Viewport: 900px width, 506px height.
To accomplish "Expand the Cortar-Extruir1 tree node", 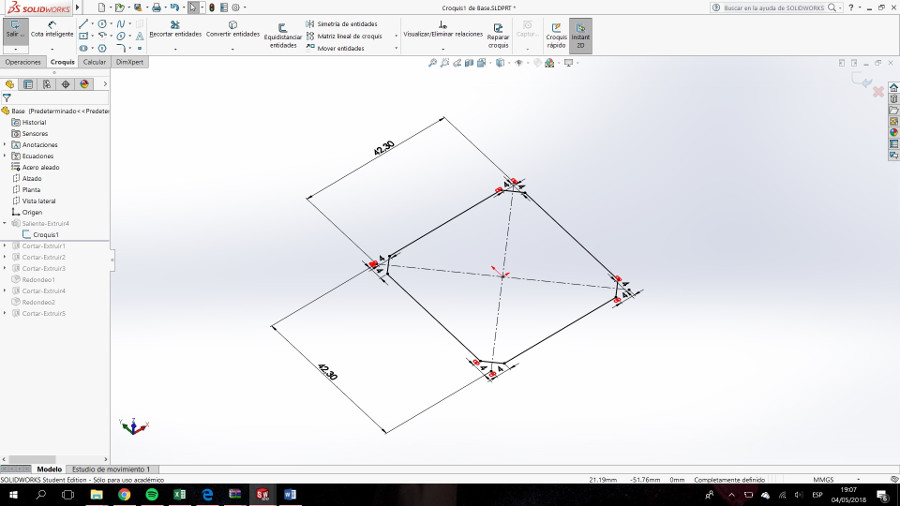I will click(x=5, y=246).
